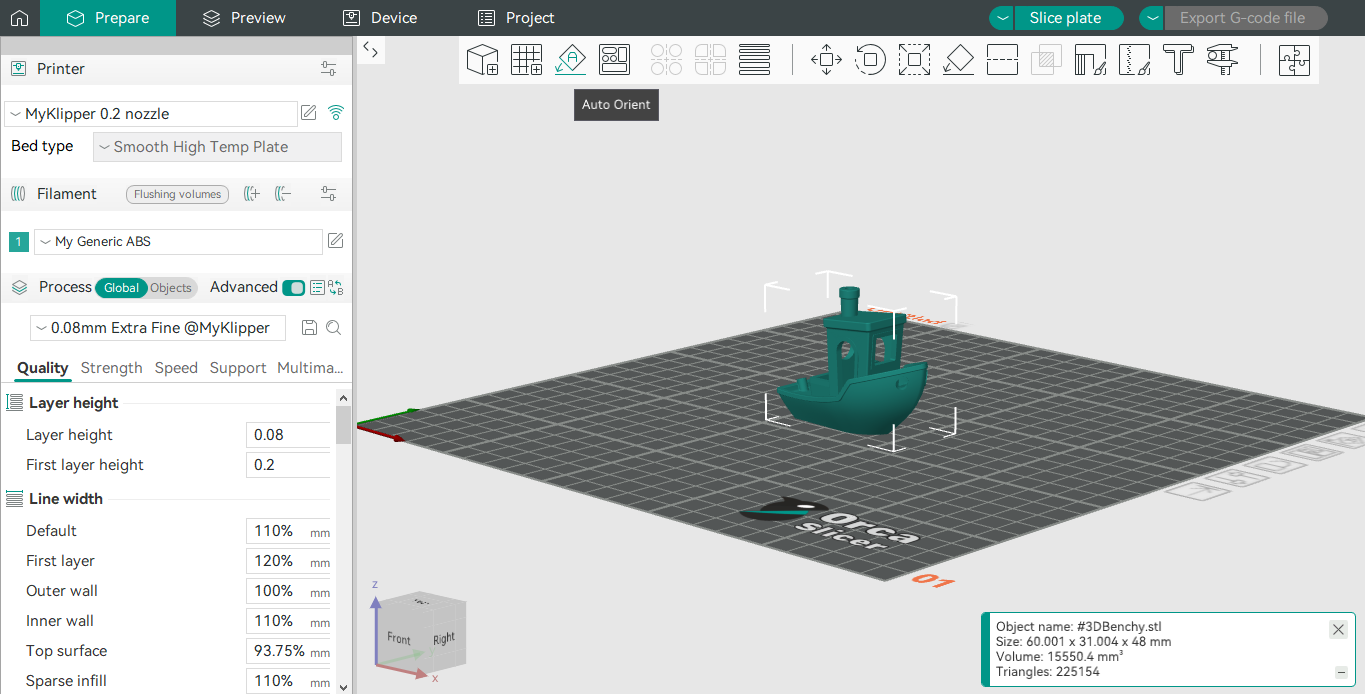Switch to the Prepare tab
1365x694 pixels.
[108, 18]
